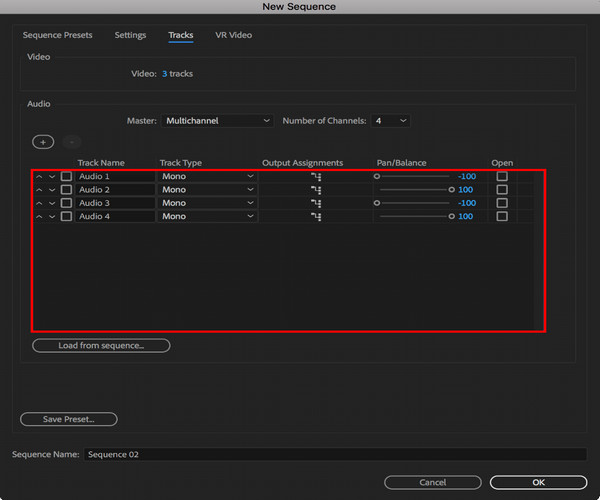Switch to the Settings tab
Screen dimensions: 600x500
tap(130, 35)
